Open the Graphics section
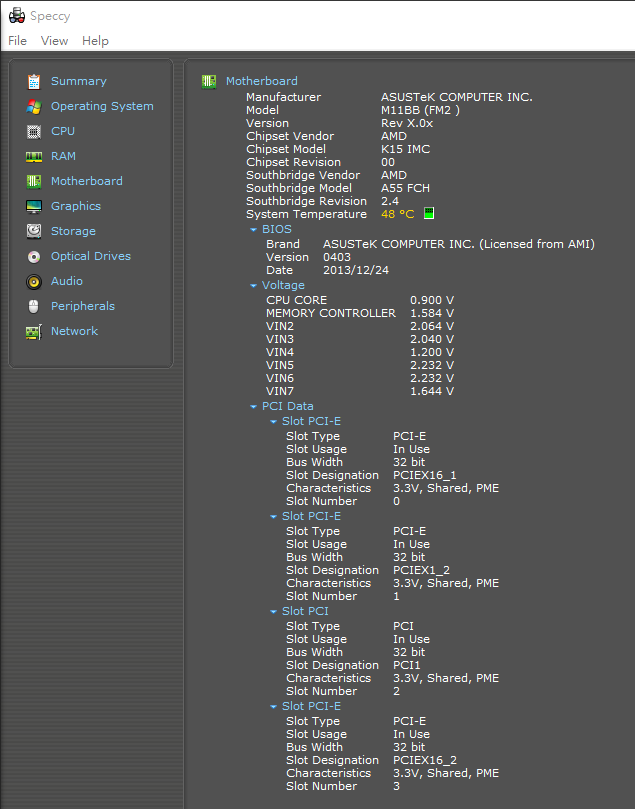The width and height of the screenshot is (635, 809). [76, 206]
